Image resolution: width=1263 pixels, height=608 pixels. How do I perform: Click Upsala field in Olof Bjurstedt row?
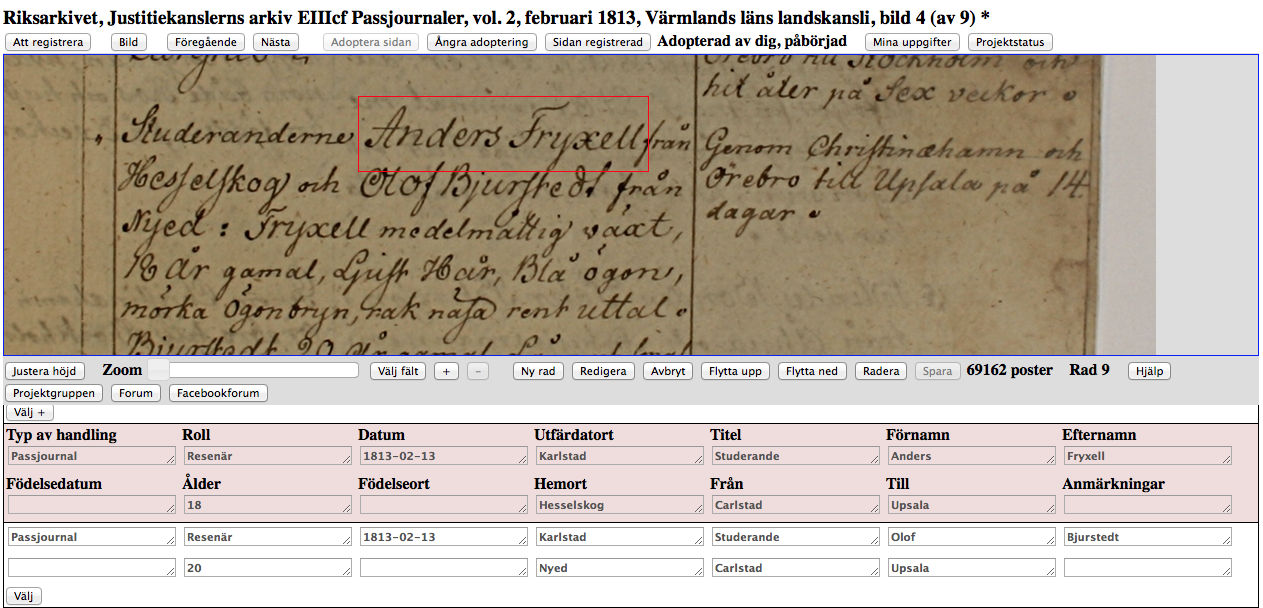coord(972,568)
